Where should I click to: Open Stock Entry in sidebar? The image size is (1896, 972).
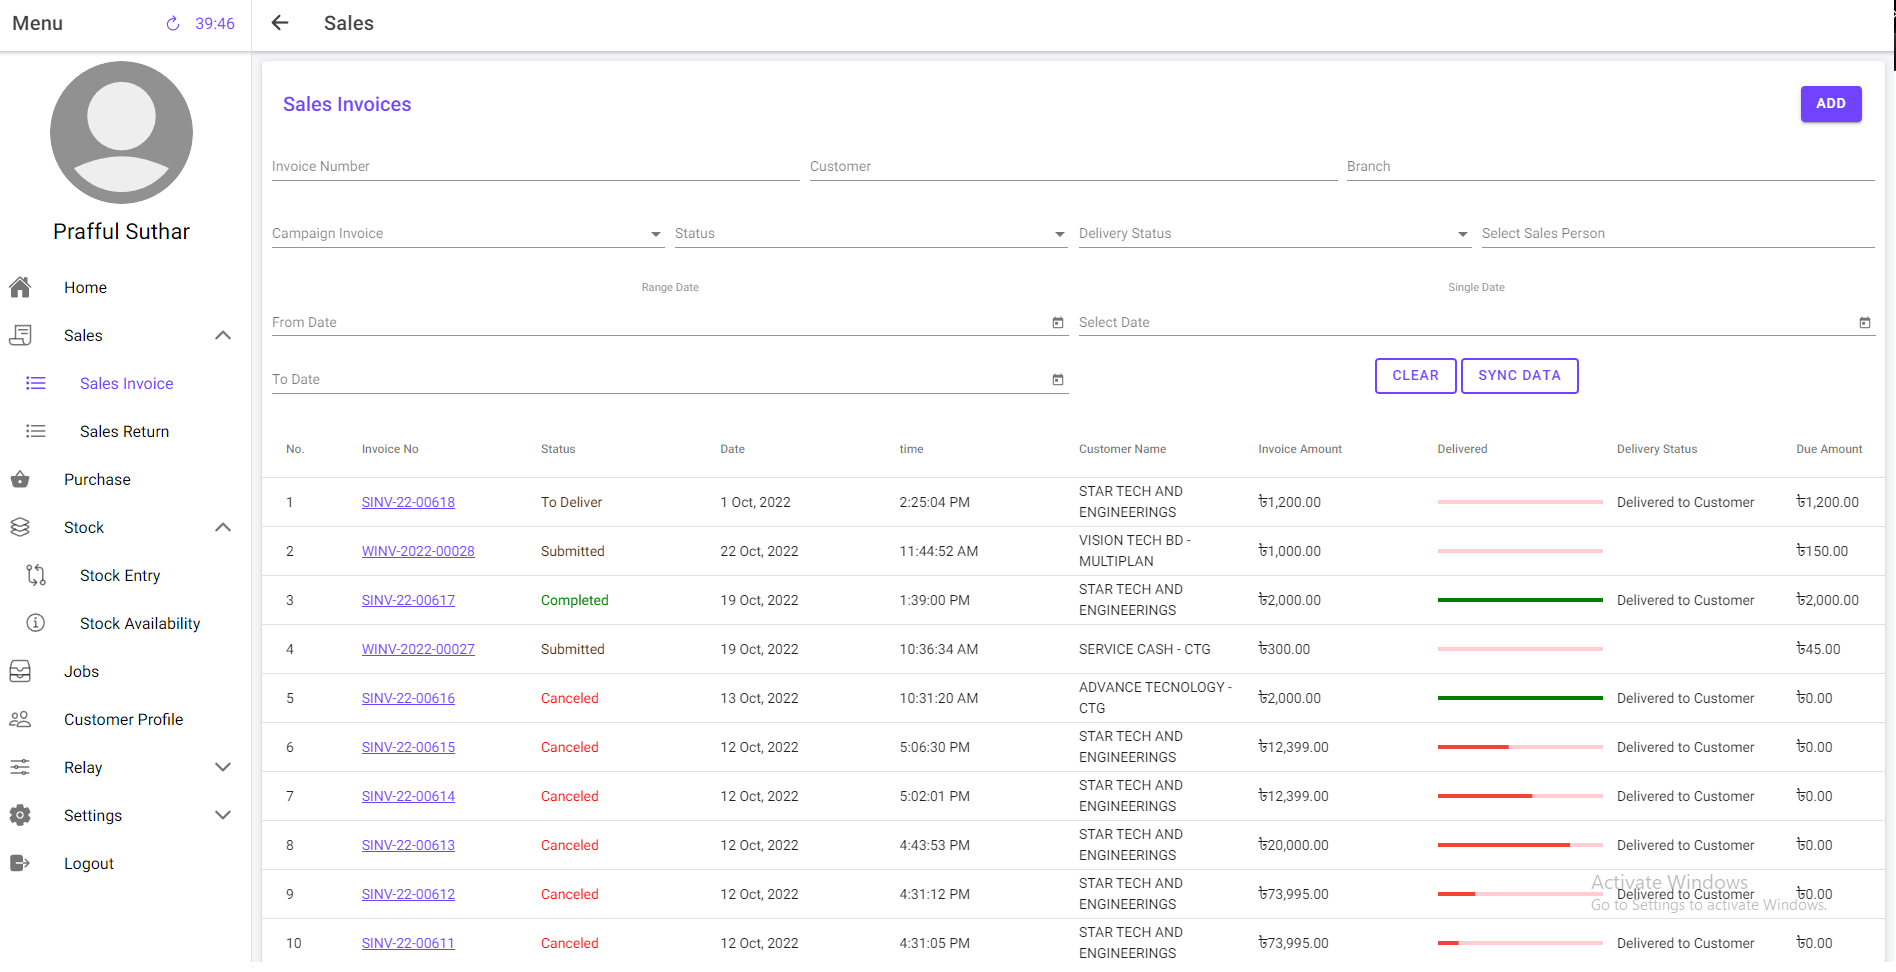click(x=120, y=575)
